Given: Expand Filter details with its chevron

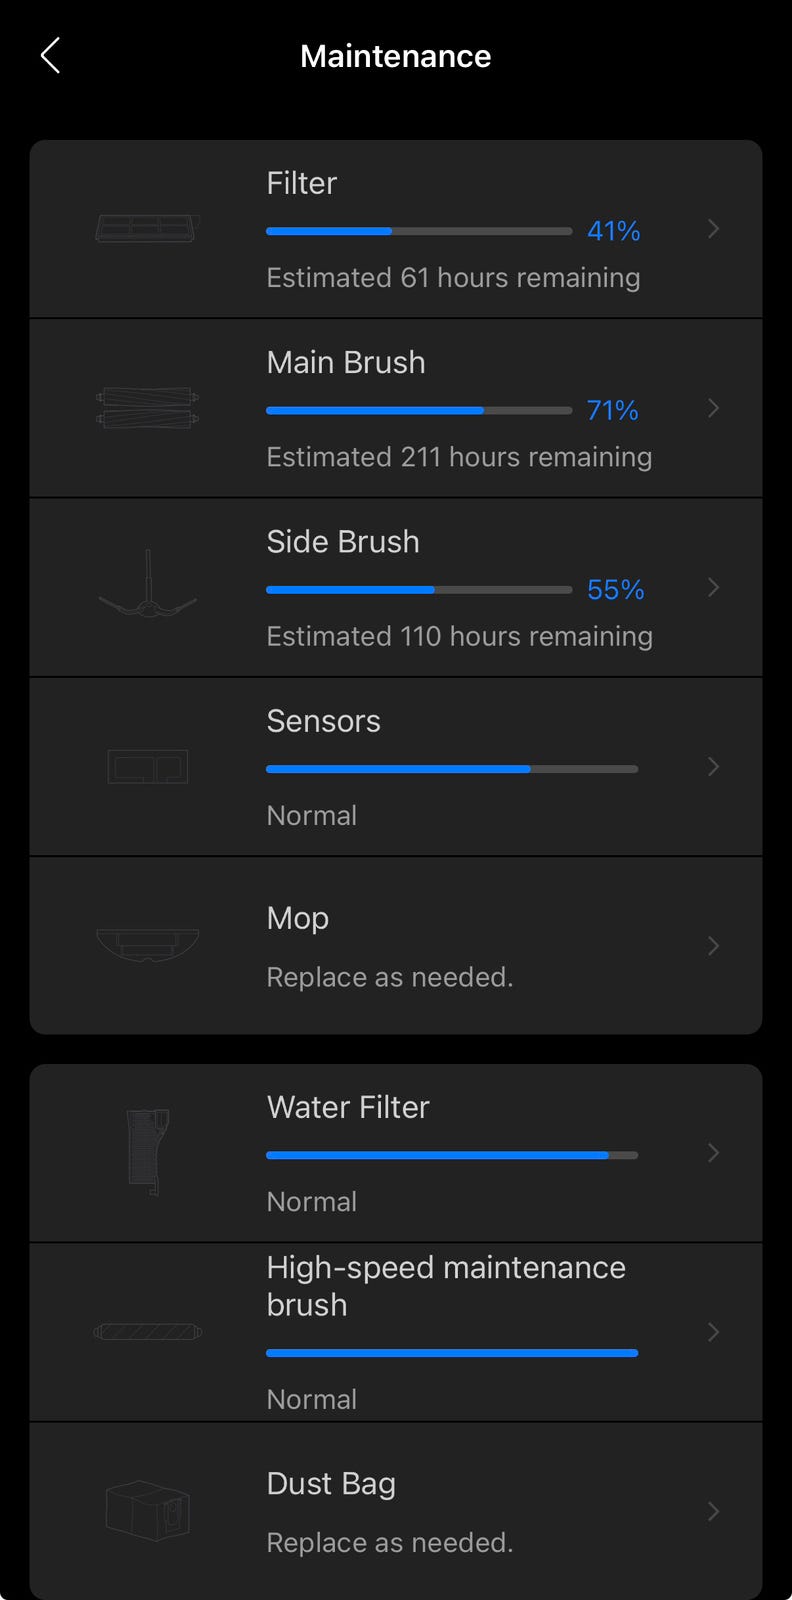Looking at the screenshot, I should point(713,229).
